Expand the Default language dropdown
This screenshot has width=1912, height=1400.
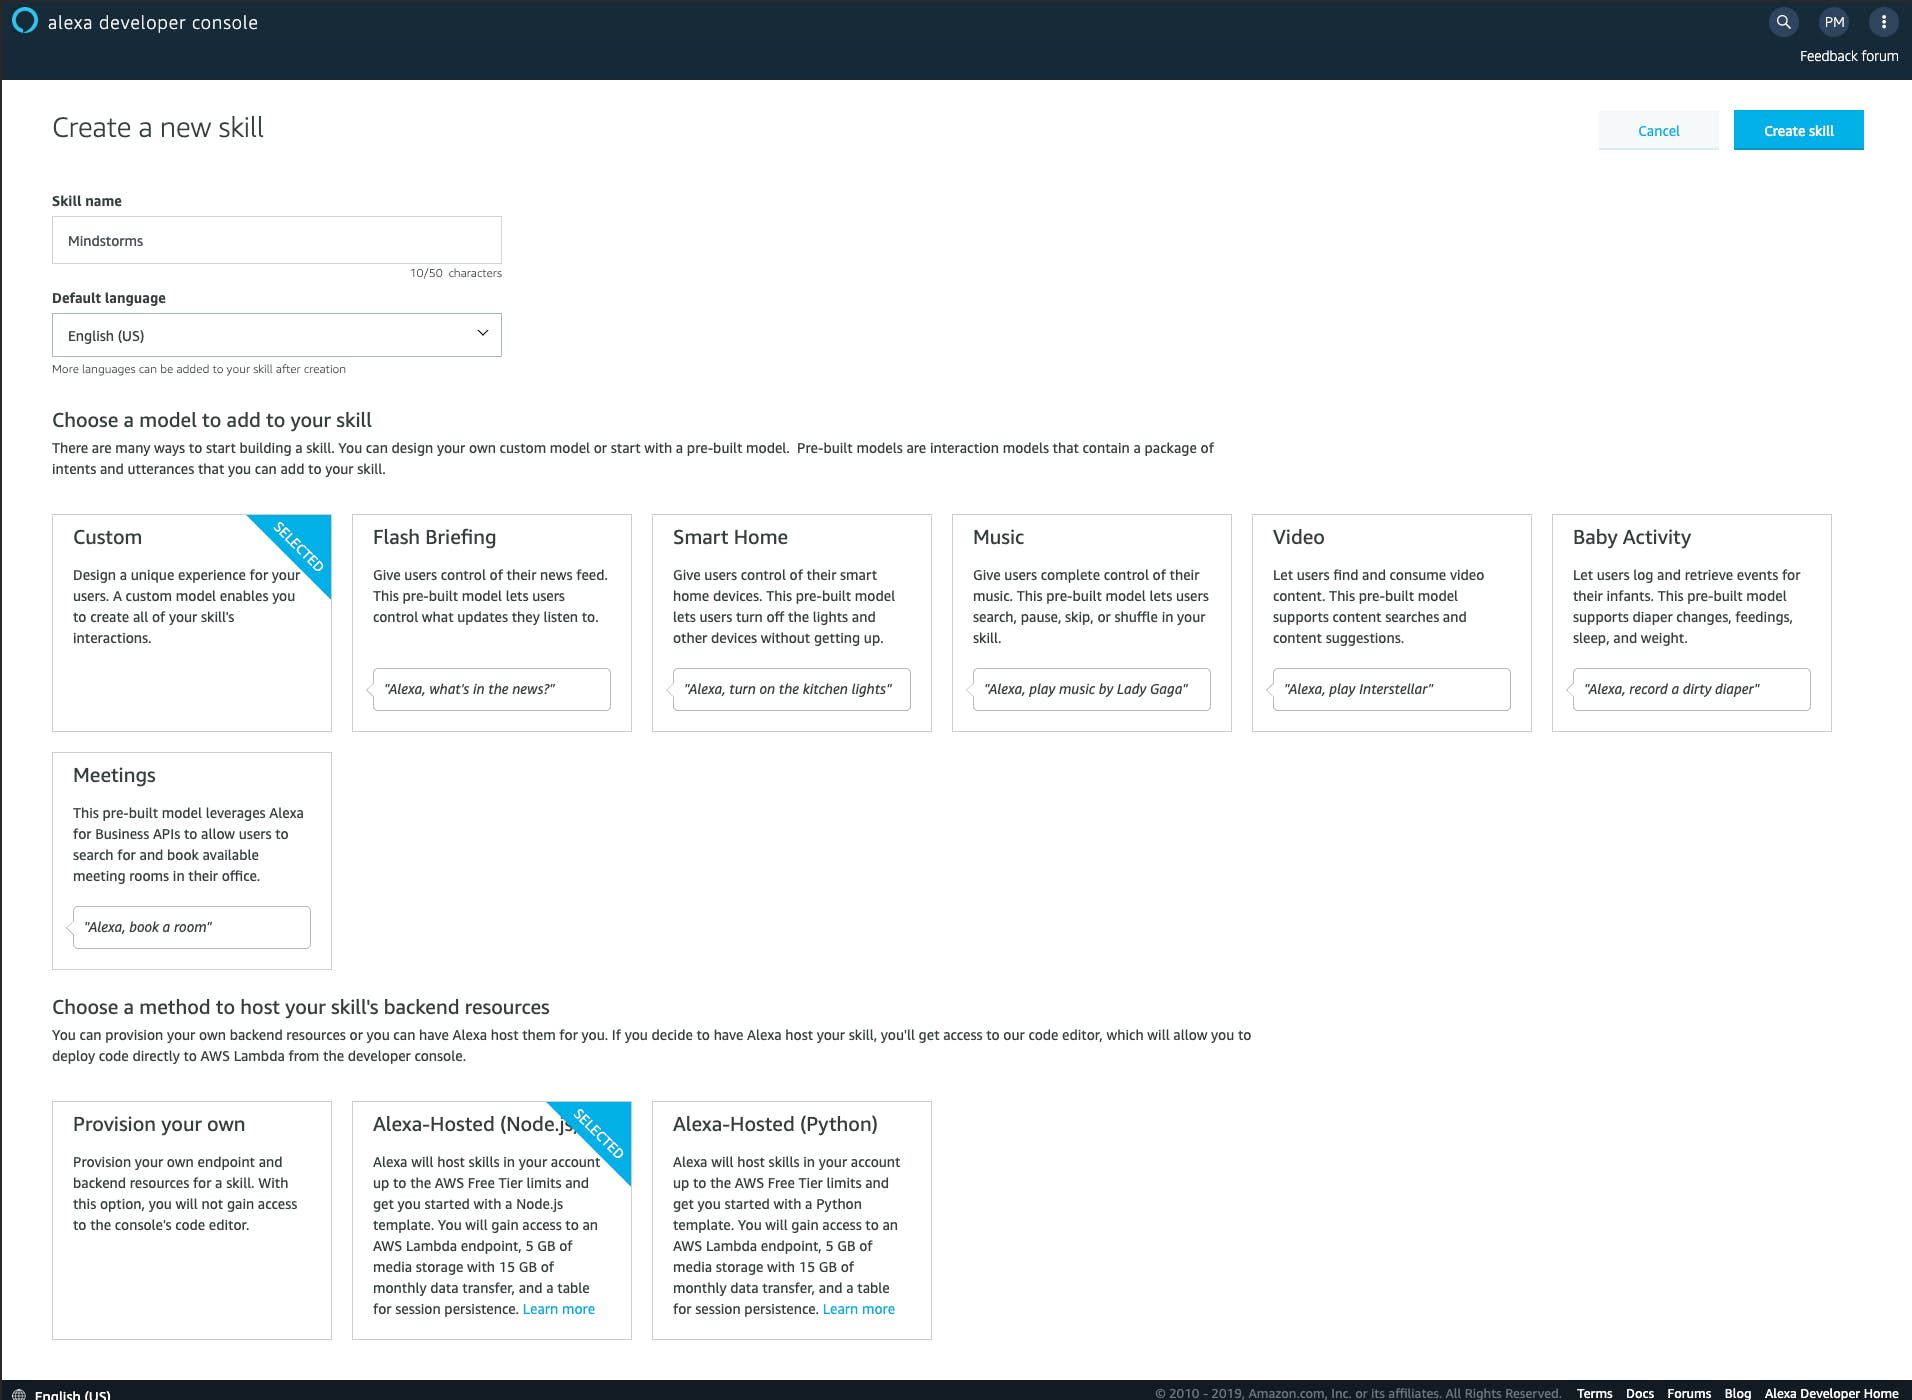coord(277,335)
